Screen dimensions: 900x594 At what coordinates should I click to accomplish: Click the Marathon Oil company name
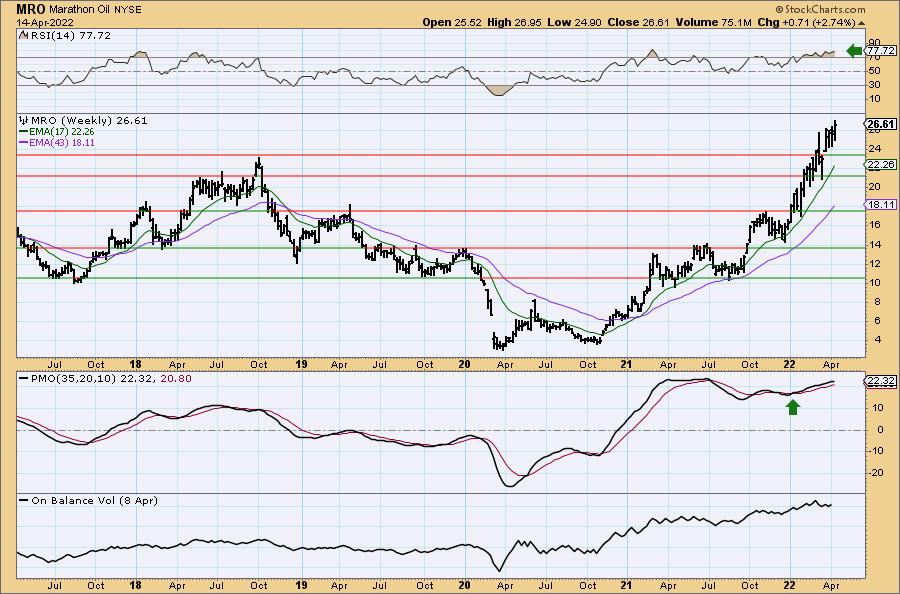click(82, 10)
